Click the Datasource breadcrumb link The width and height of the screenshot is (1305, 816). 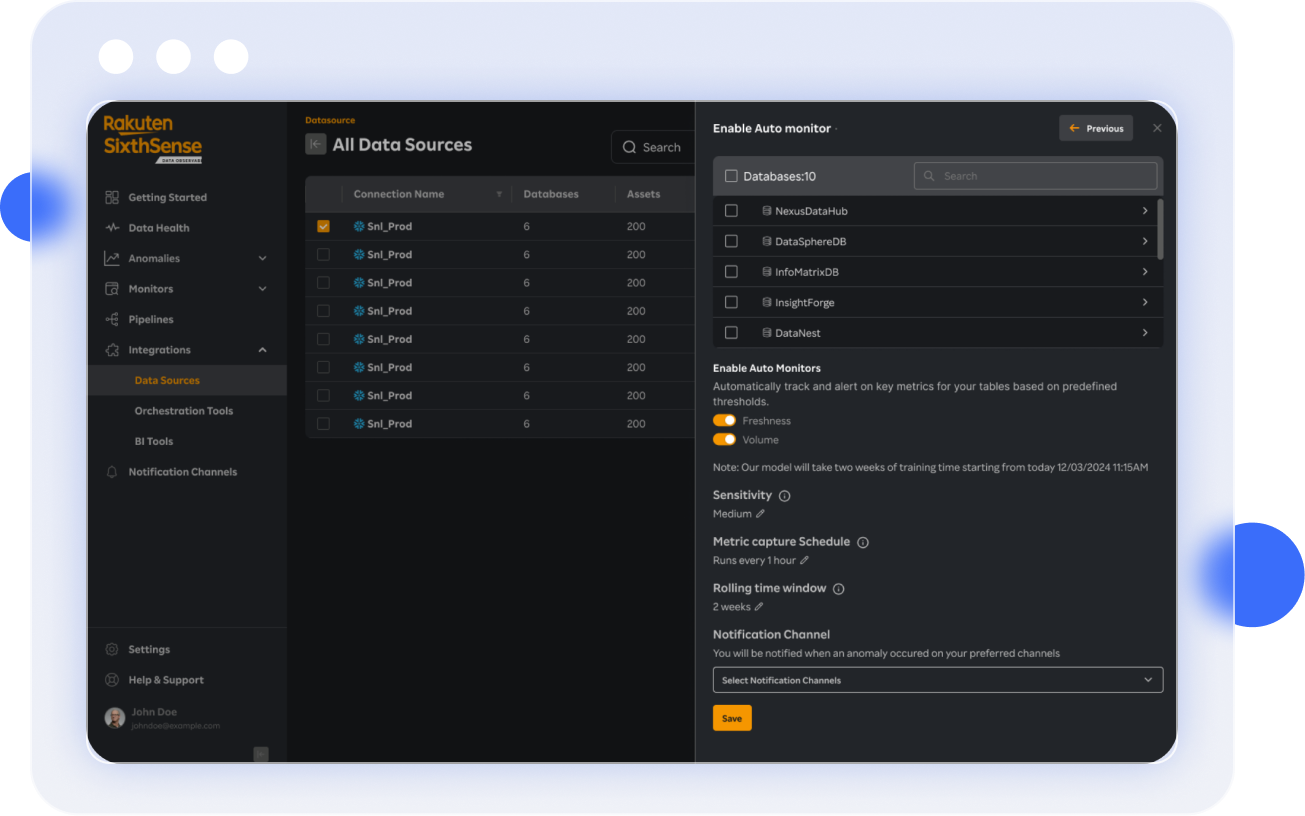[x=330, y=120]
